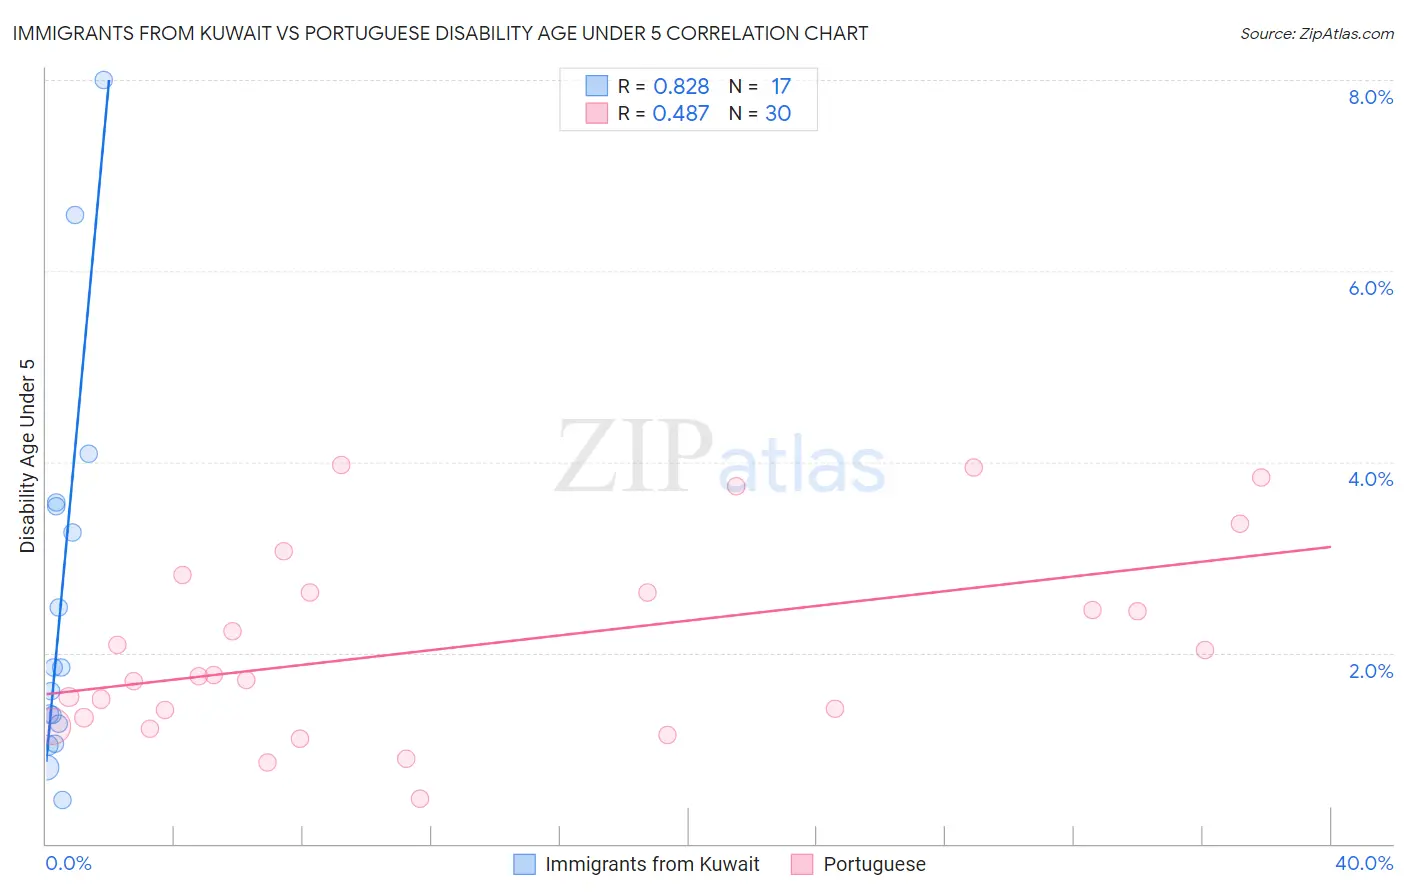The width and height of the screenshot is (1406, 892).
Task: Click the R value 0.828 in legend
Action: pos(681,86)
